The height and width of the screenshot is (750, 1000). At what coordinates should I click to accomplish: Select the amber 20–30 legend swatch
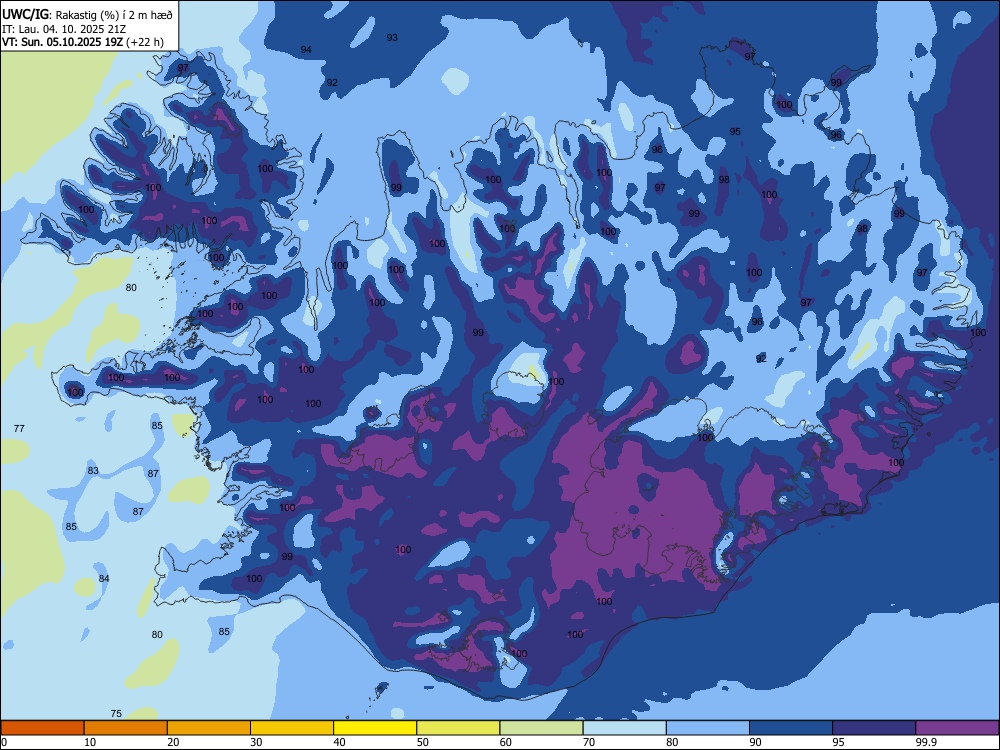click(209, 728)
